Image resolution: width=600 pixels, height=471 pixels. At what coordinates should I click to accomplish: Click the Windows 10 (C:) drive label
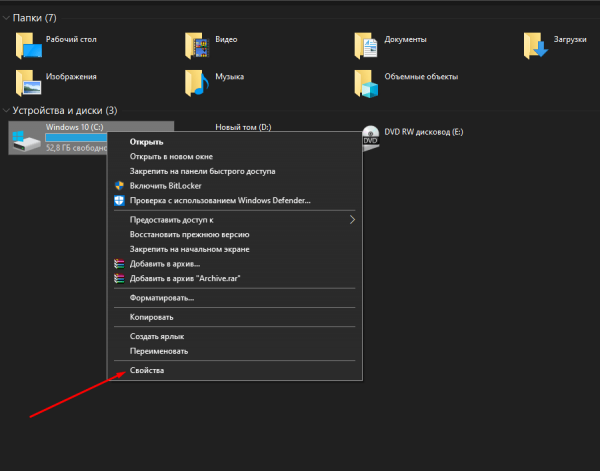pyautogui.click(x=75, y=127)
